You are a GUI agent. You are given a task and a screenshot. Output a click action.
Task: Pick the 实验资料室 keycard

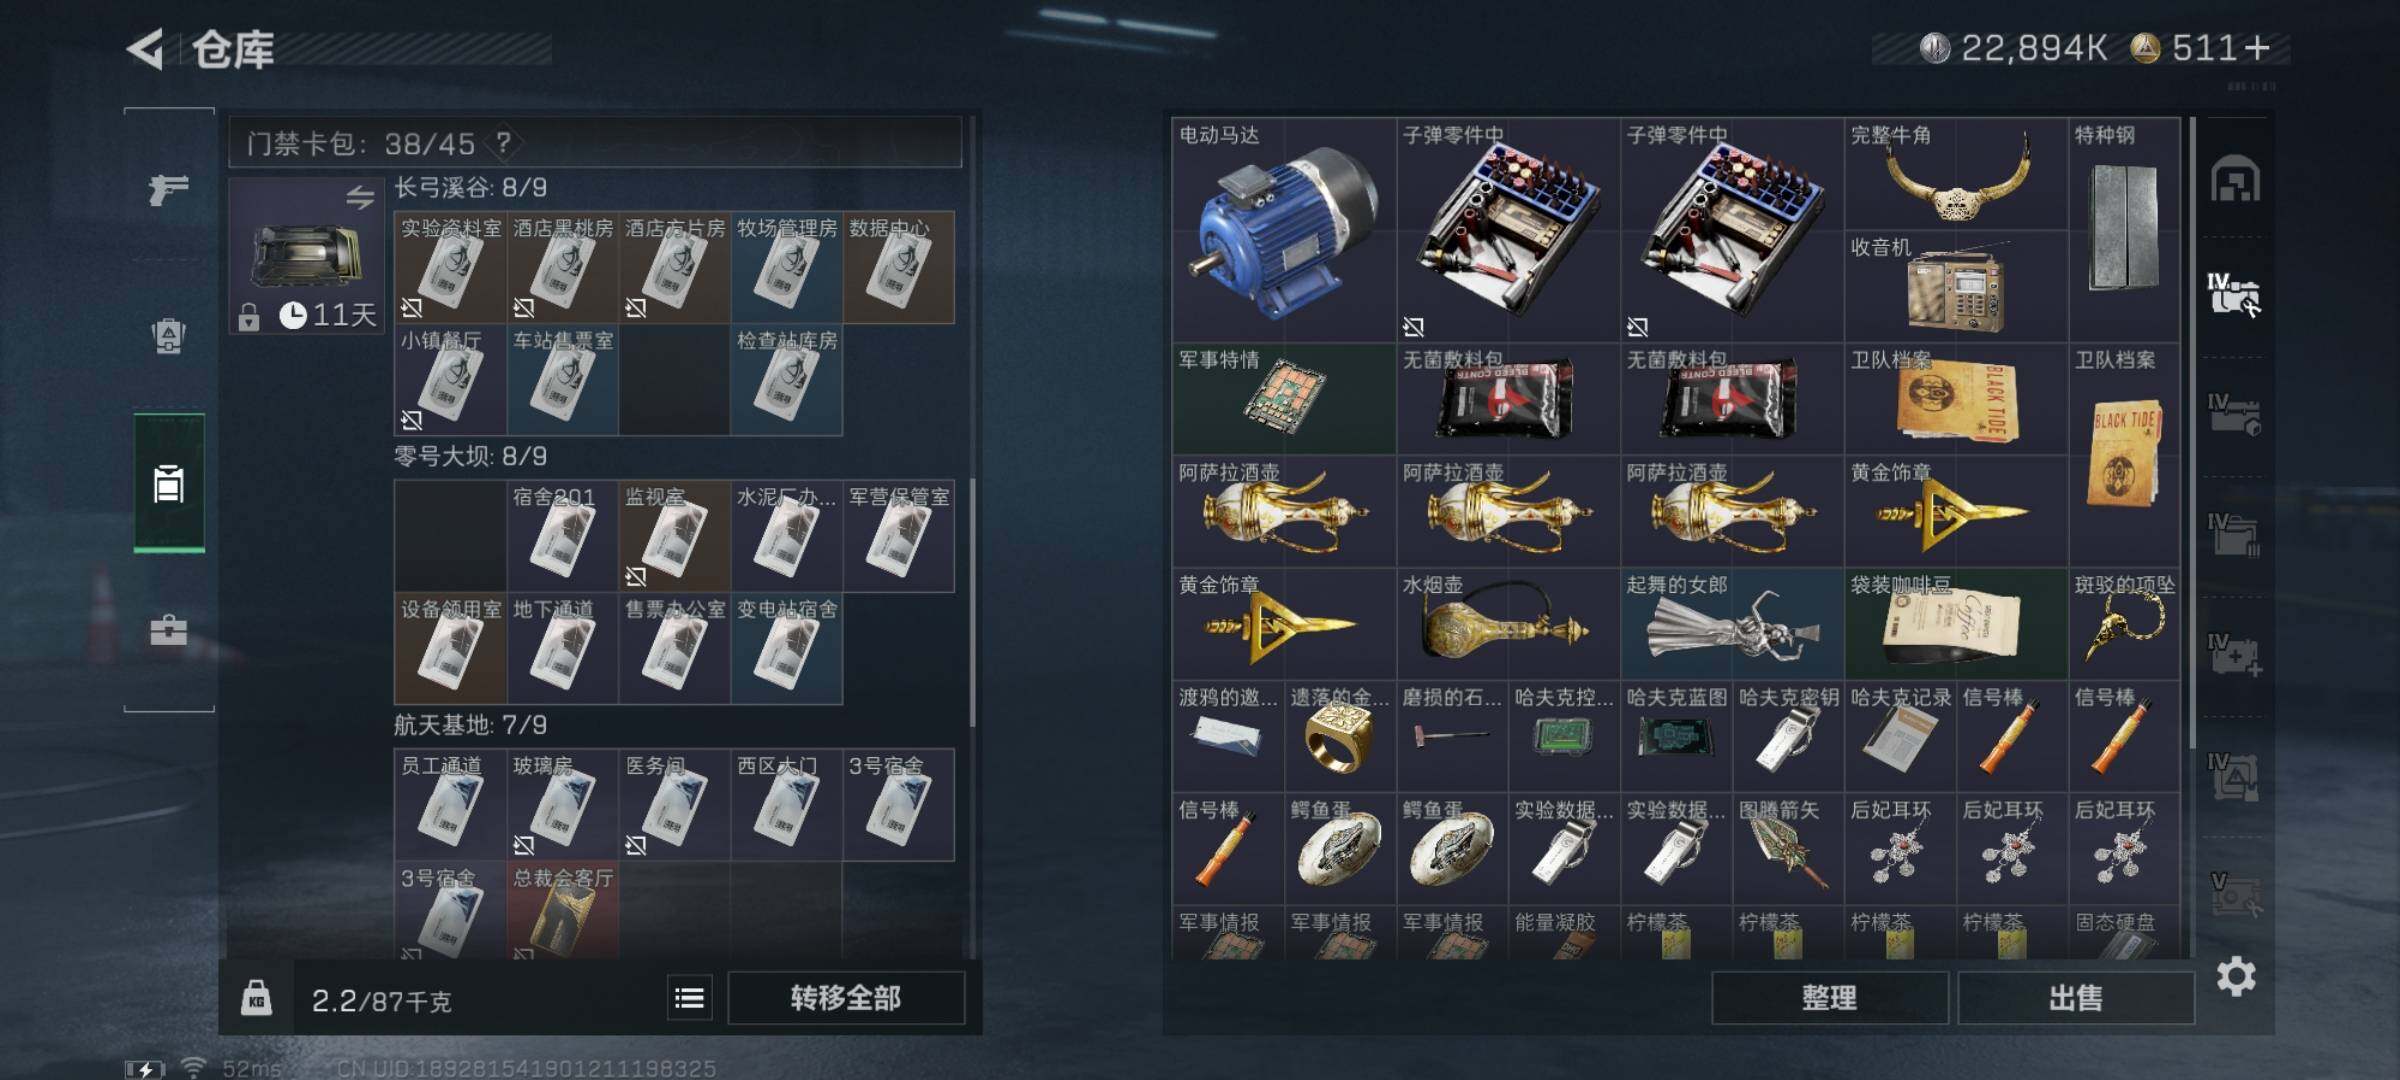(451, 267)
